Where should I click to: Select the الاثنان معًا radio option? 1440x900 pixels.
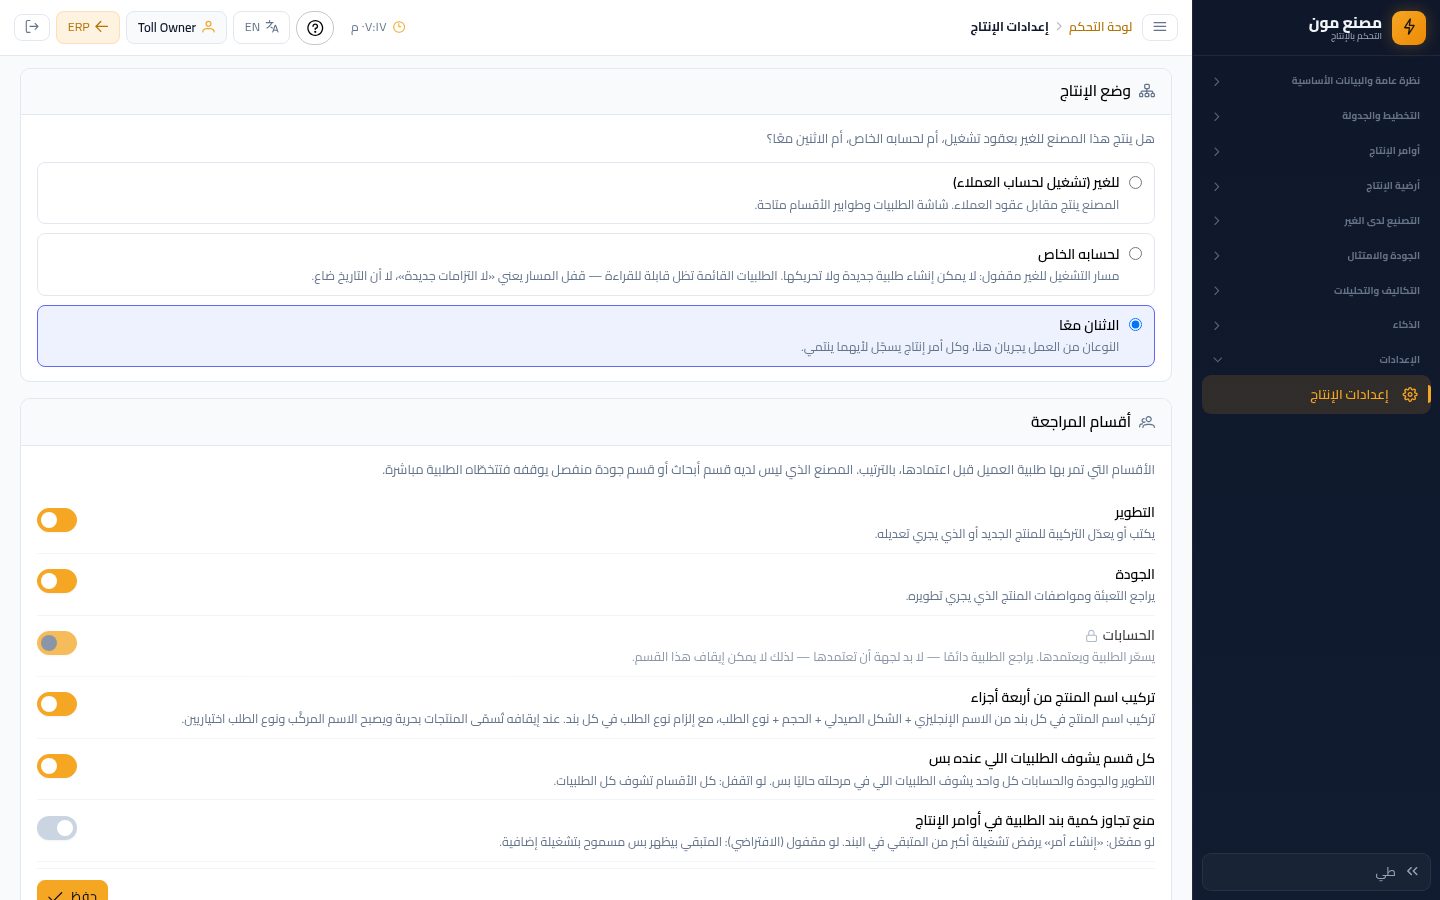pyautogui.click(x=1135, y=325)
